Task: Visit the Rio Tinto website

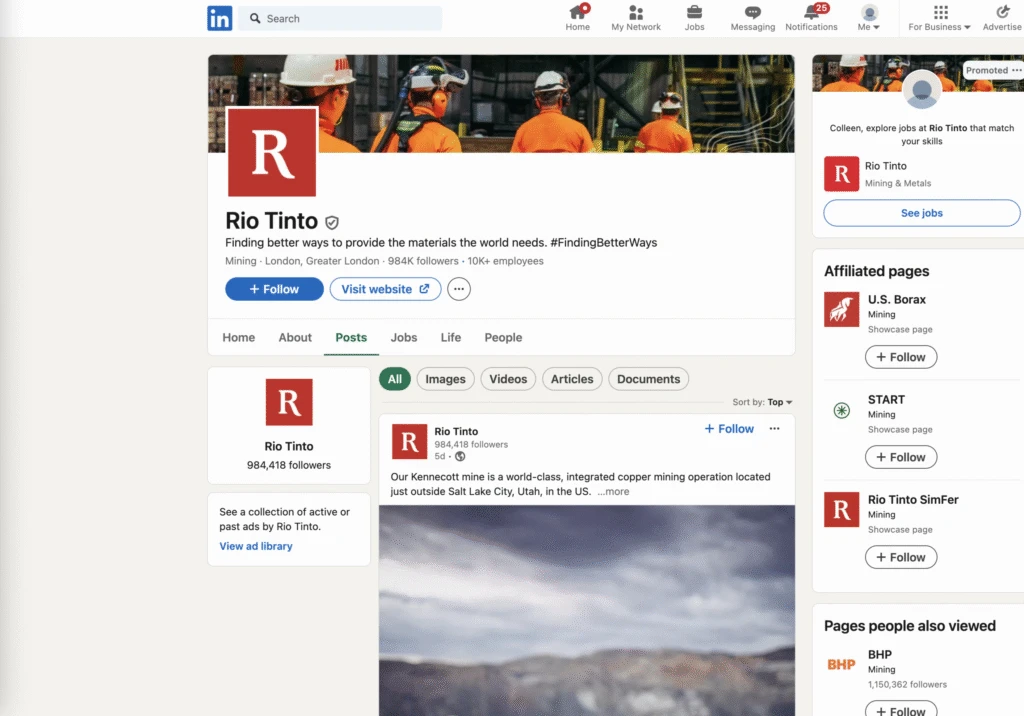Action: coord(385,289)
